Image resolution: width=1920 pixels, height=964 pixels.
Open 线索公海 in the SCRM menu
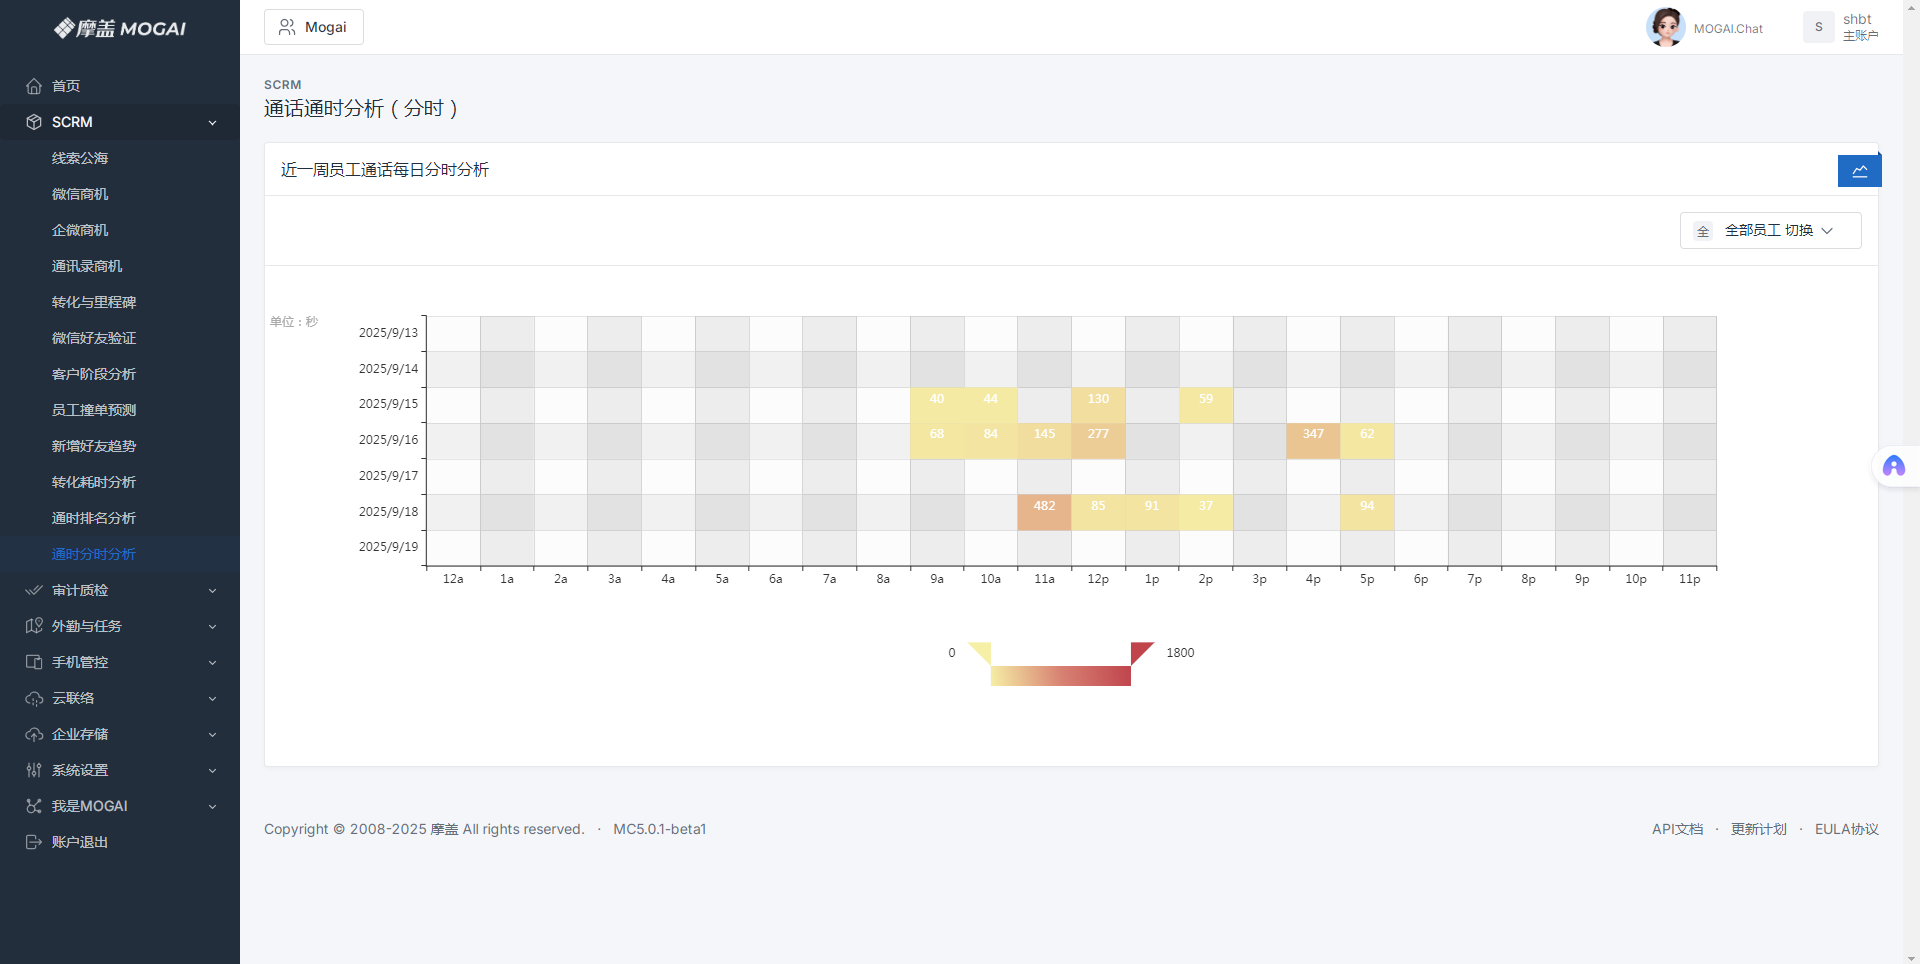[80, 158]
